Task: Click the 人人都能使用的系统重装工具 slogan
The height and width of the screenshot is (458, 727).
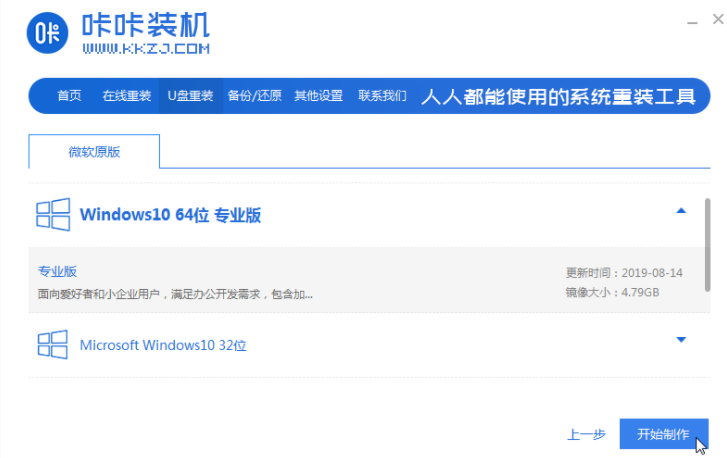Action: (x=559, y=96)
